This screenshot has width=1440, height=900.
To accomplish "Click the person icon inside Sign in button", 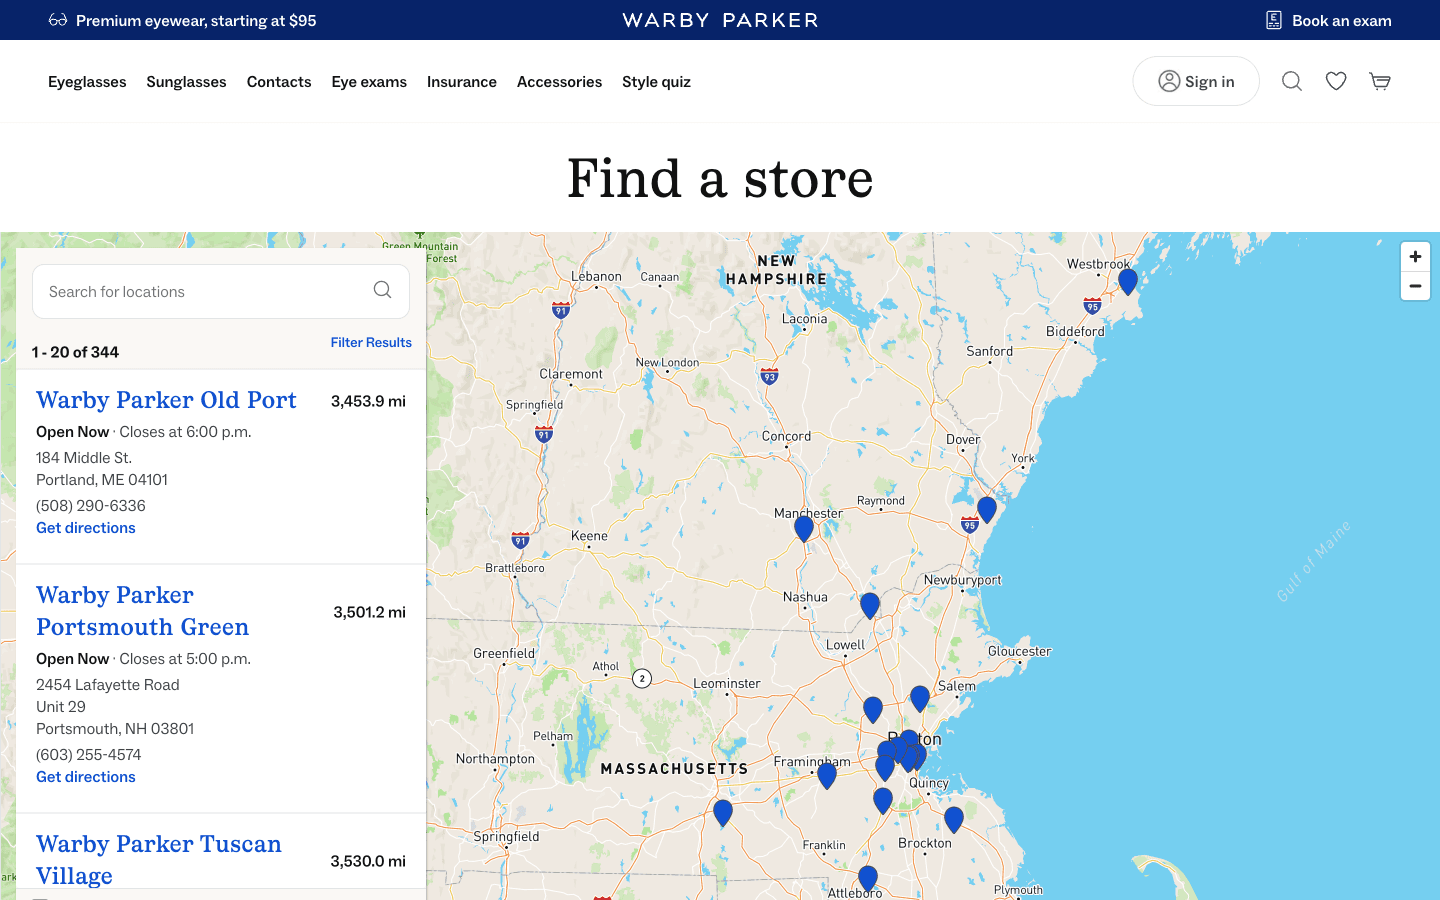I will [x=1168, y=81].
